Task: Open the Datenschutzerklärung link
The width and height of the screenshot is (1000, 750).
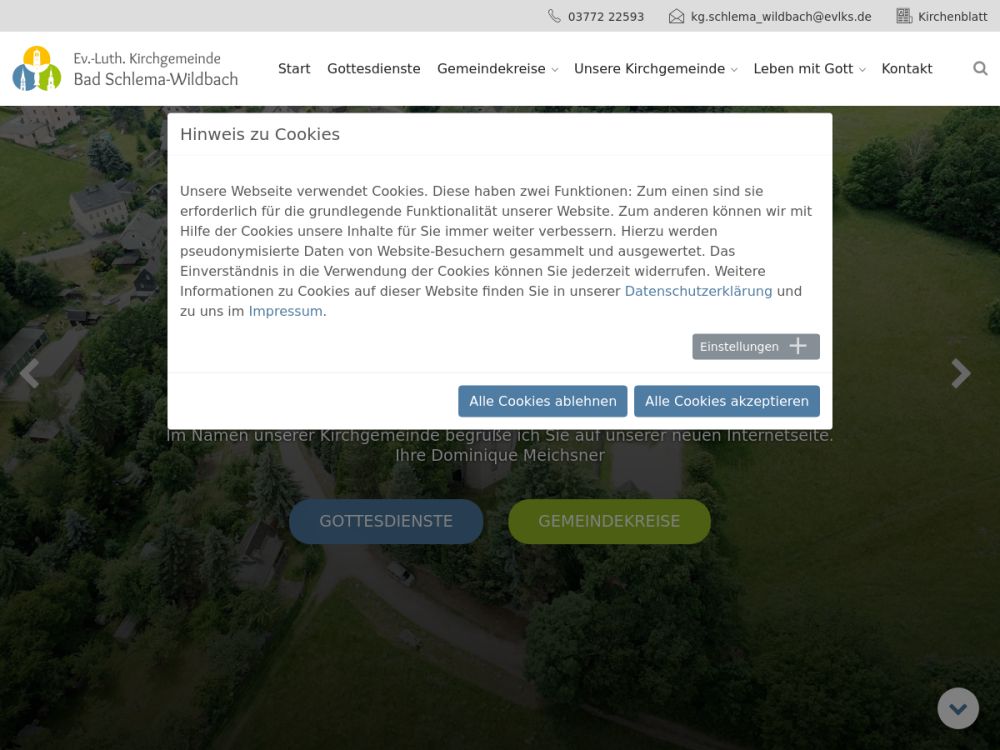Action: coord(698,291)
